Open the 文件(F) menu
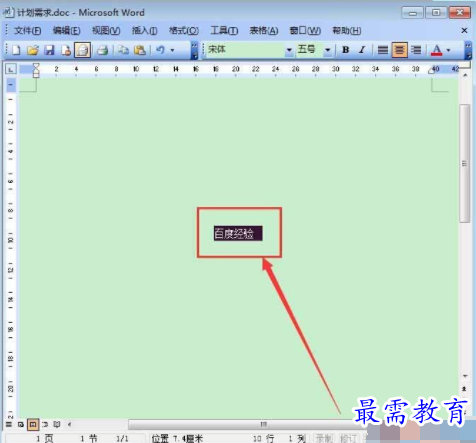 (x=28, y=31)
